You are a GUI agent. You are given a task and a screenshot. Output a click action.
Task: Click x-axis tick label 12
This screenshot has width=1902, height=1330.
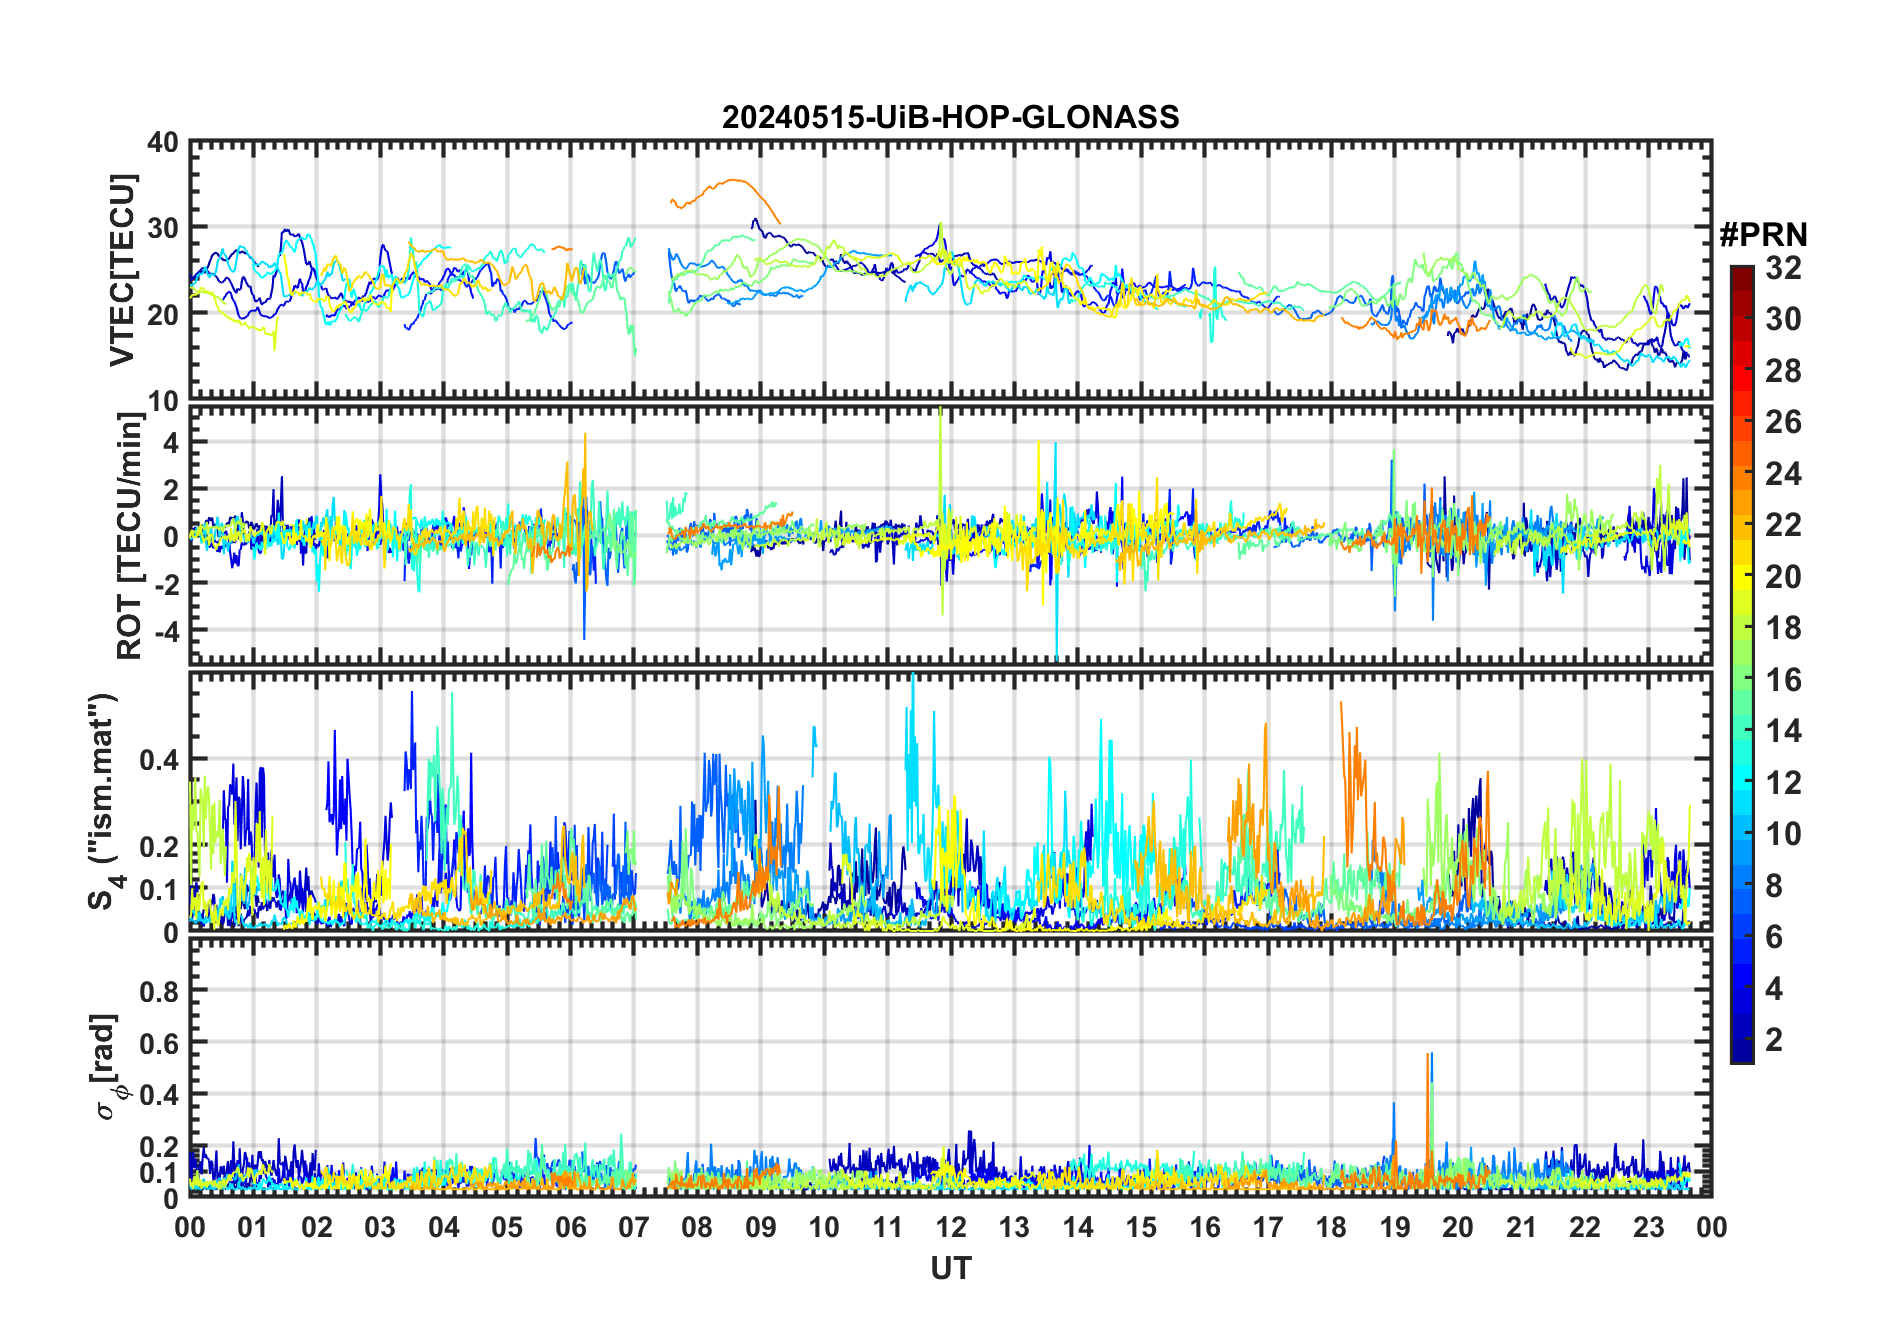pos(950,1227)
